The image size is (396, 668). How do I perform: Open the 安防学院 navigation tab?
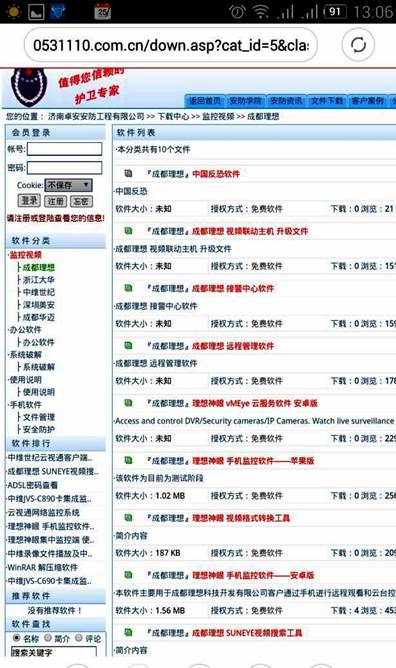point(245,101)
